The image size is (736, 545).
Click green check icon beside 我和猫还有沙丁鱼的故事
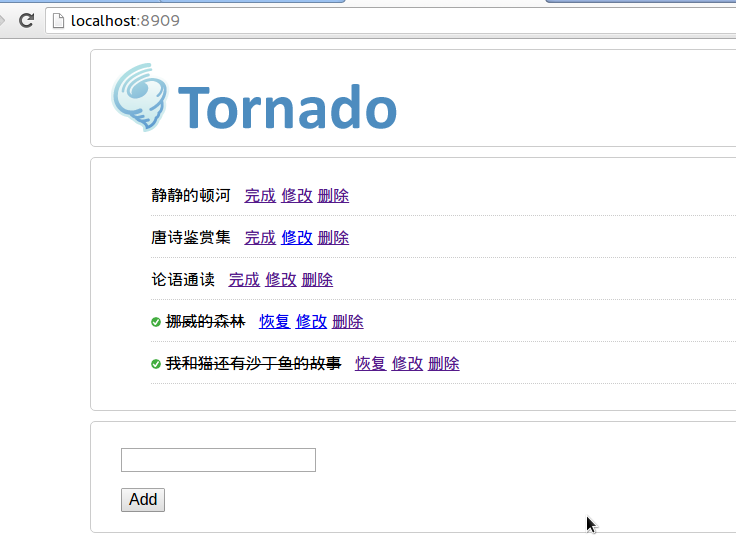156,364
